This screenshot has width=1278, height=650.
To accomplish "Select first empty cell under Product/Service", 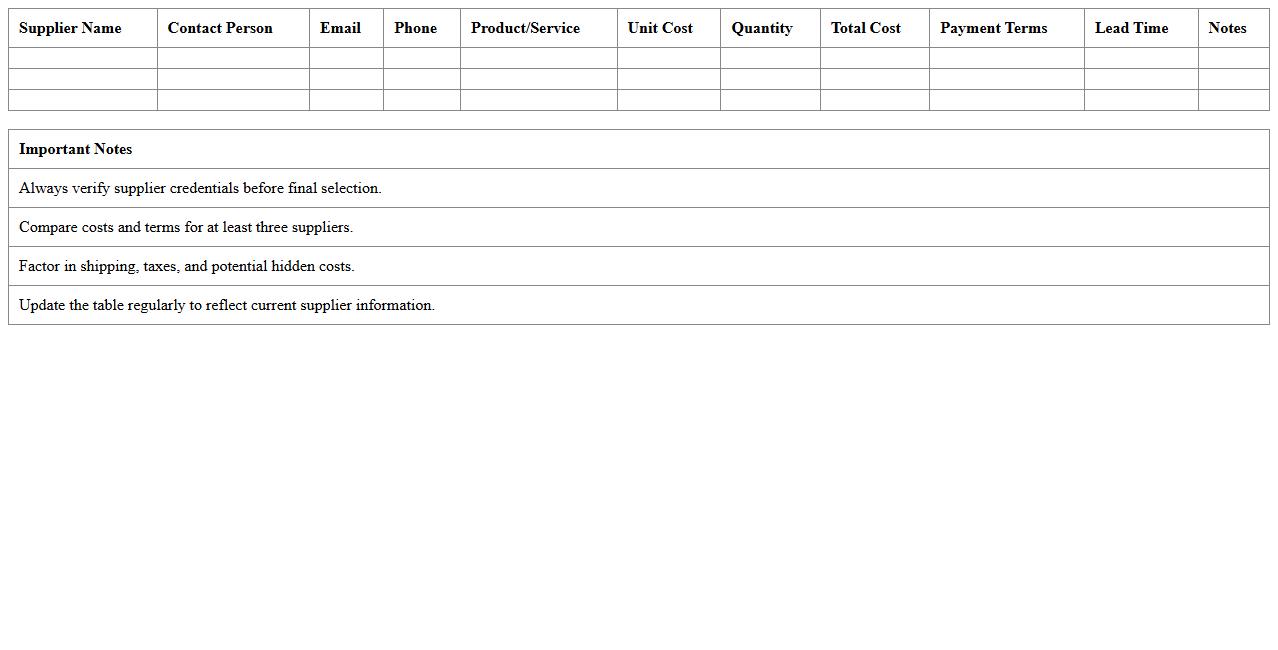I will pos(538,58).
